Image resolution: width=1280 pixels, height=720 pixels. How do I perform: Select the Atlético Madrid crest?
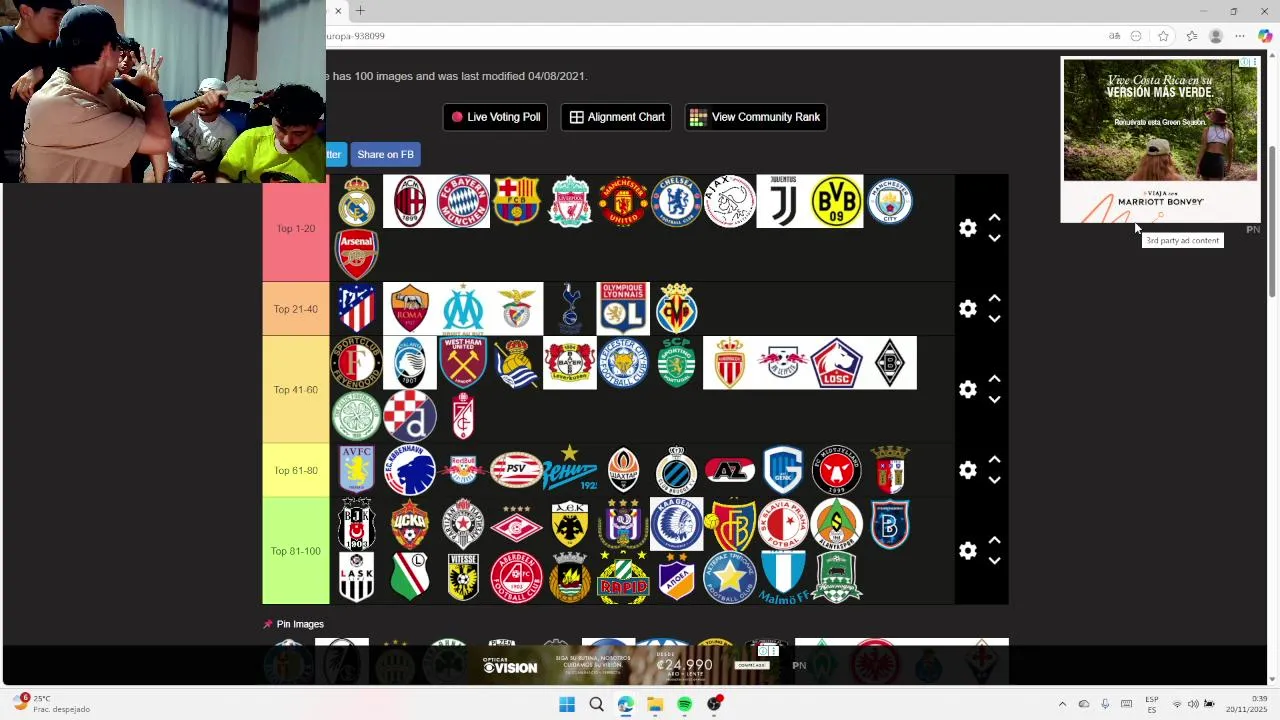pyautogui.click(x=356, y=308)
